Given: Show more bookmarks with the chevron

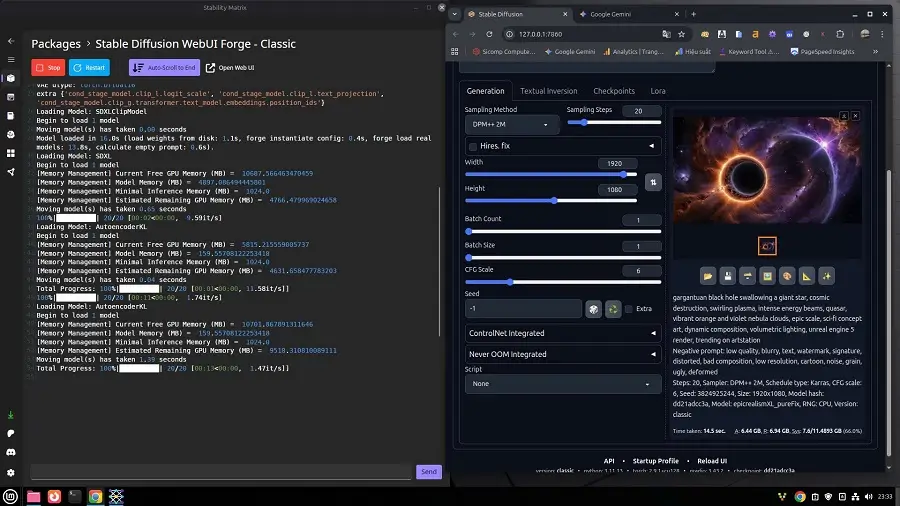Looking at the screenshot, I should coord(875,52).
